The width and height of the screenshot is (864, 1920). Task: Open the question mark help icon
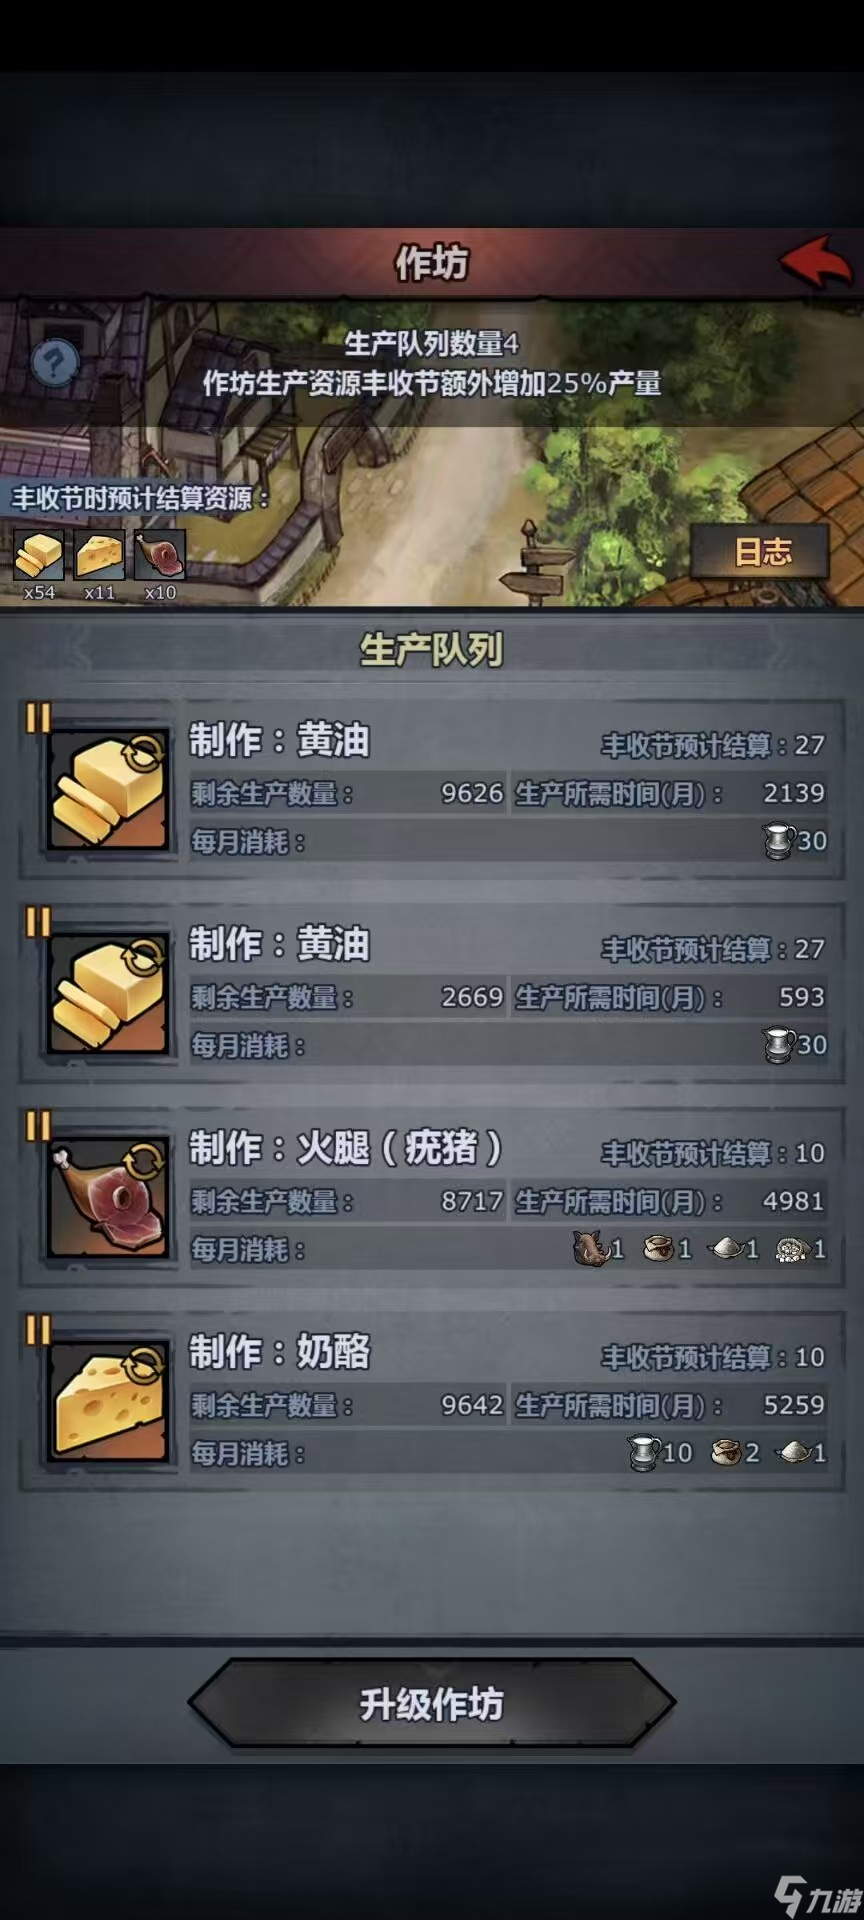tap(55, 362)
